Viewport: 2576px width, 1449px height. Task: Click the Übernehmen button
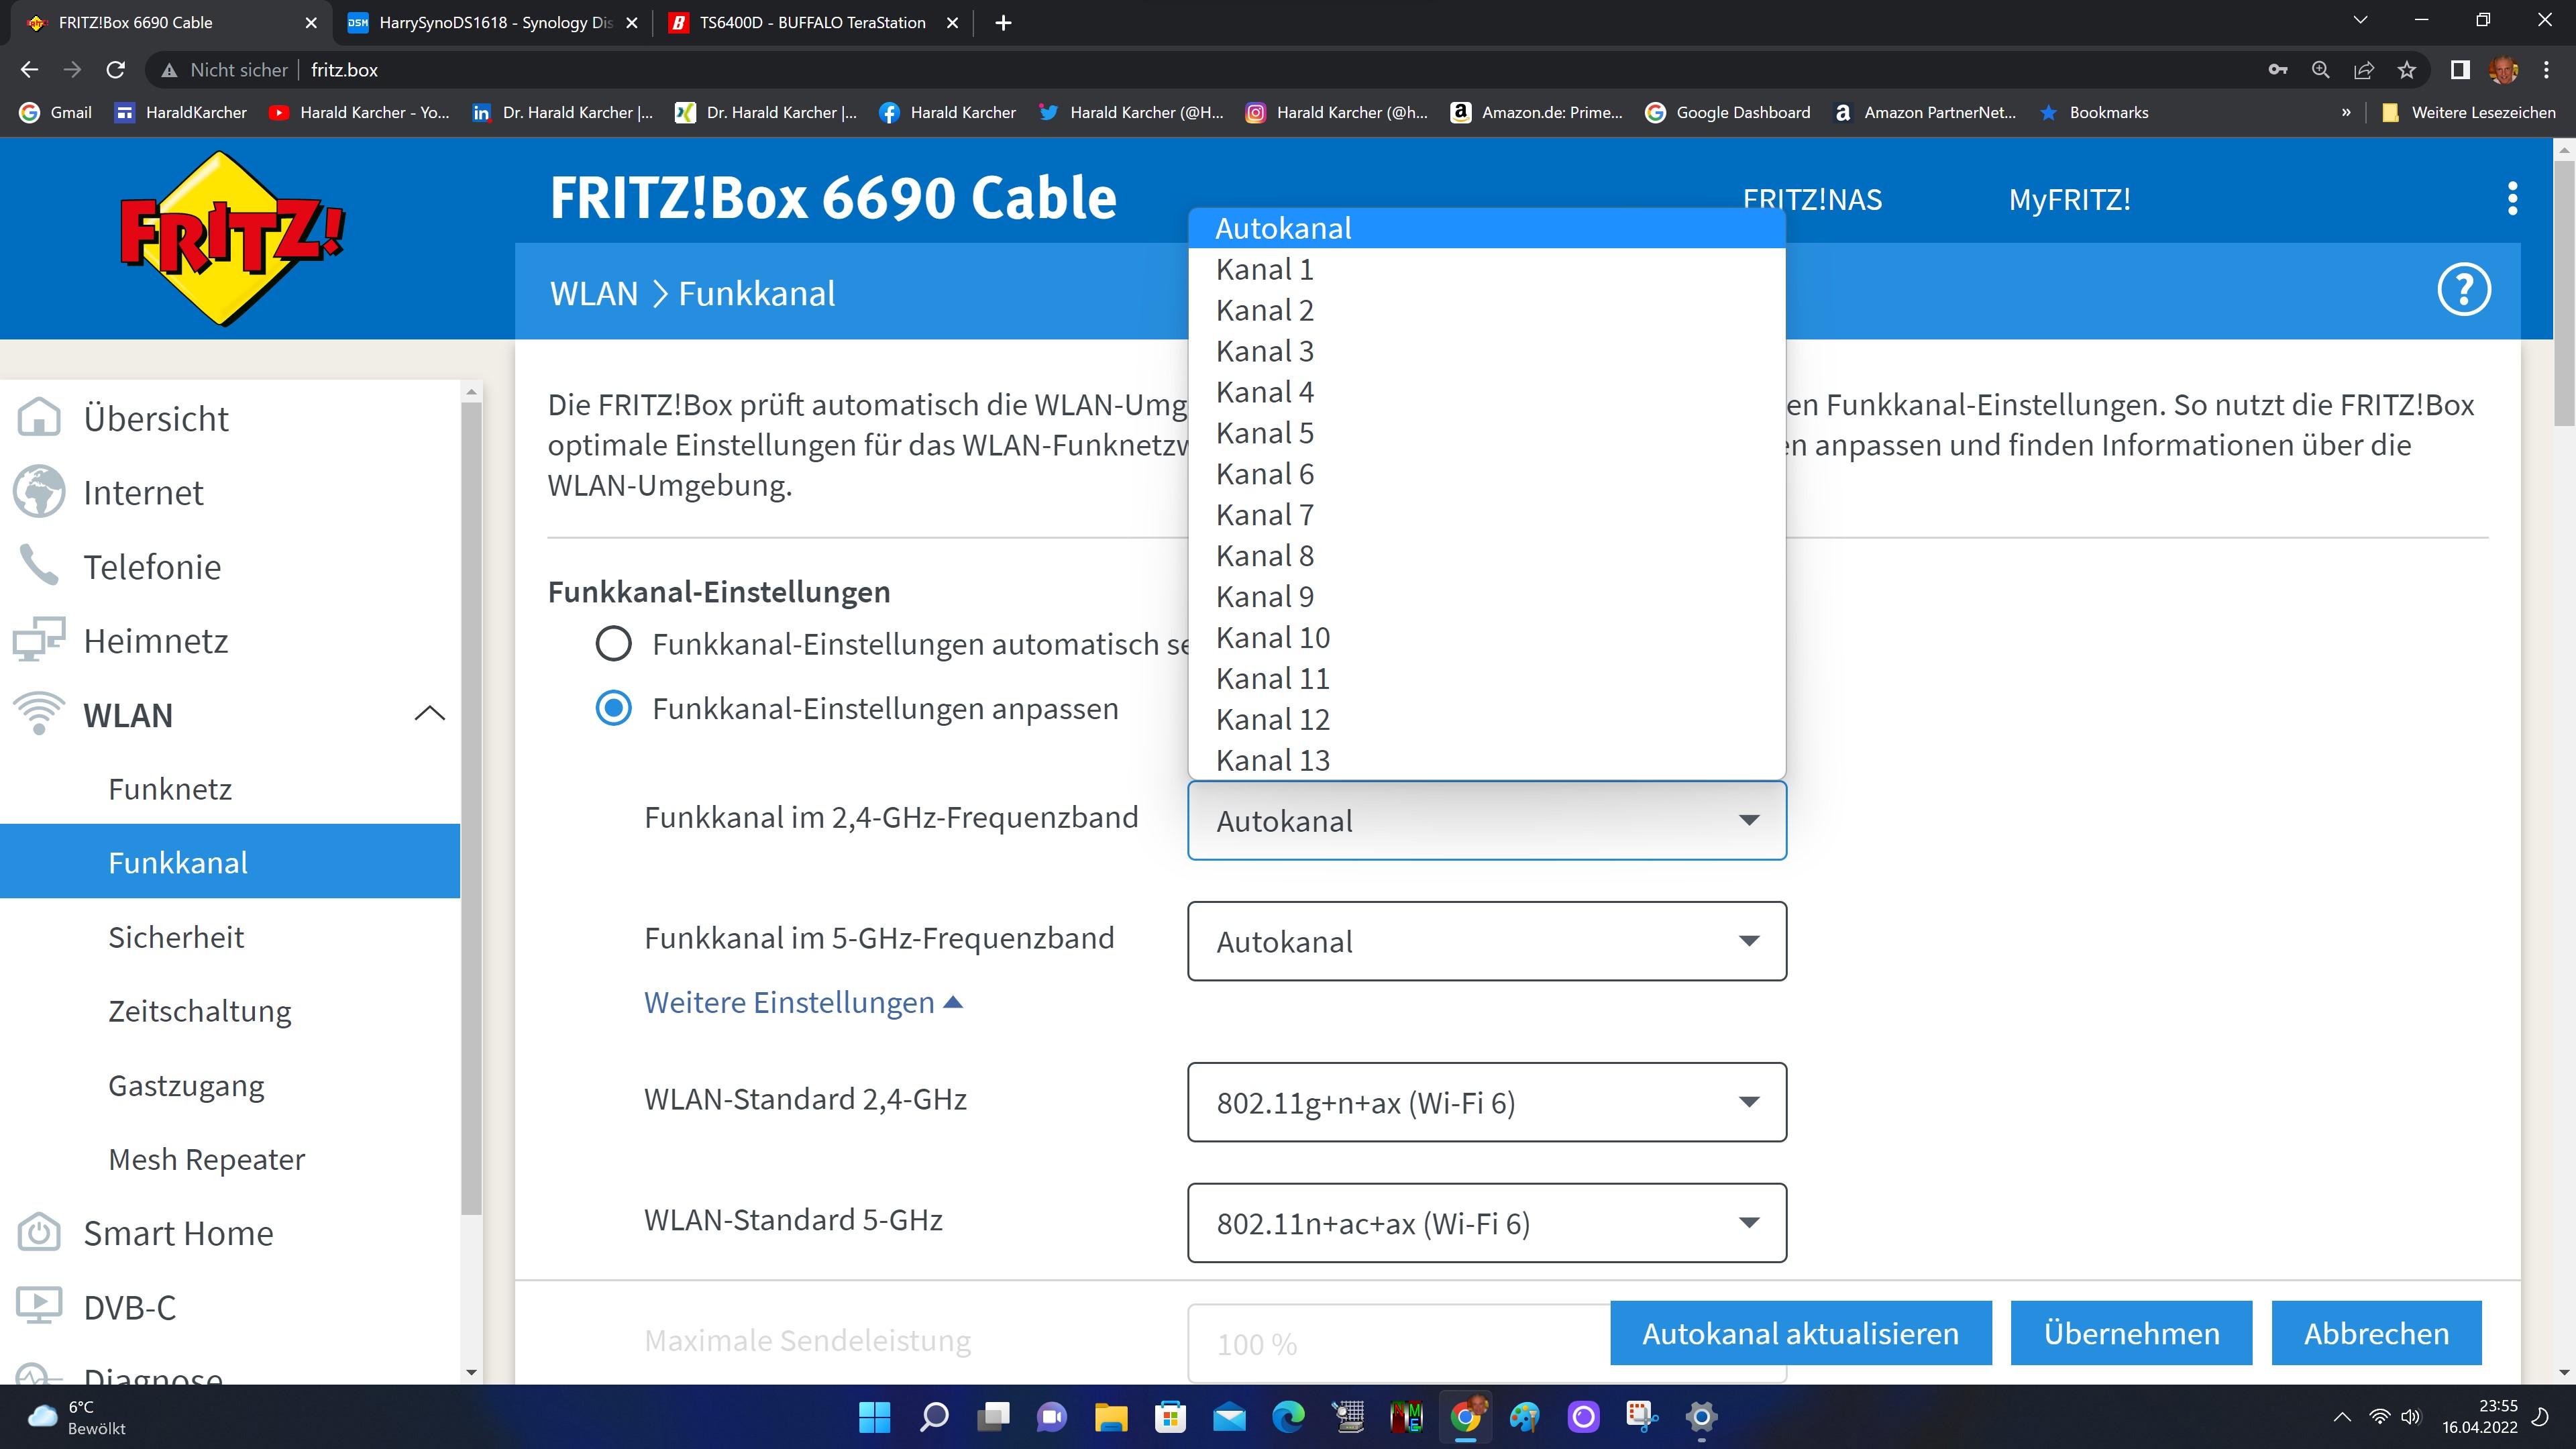point(2131,1333)
